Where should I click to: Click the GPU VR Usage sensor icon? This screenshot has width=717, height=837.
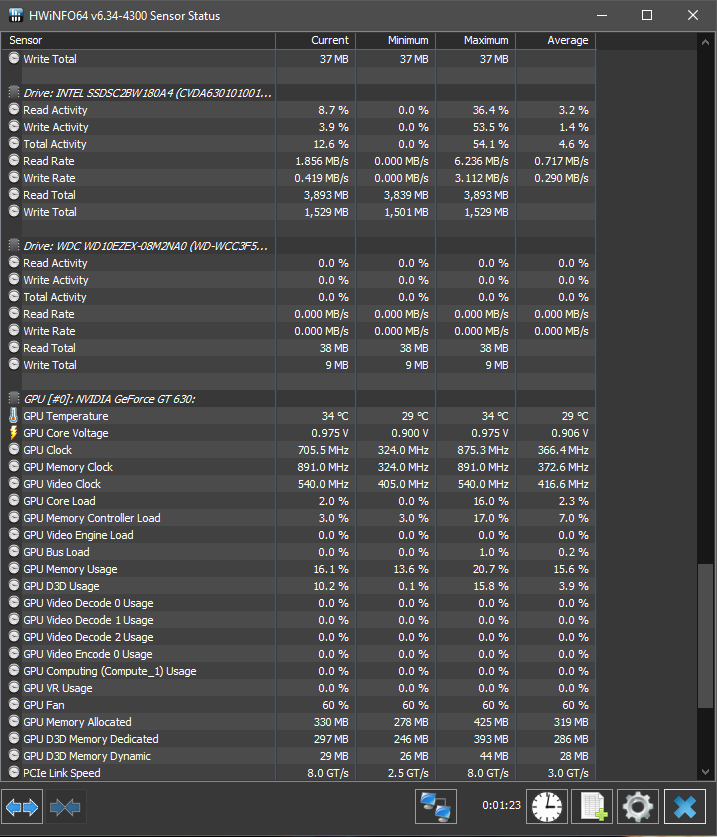(14, 687)
